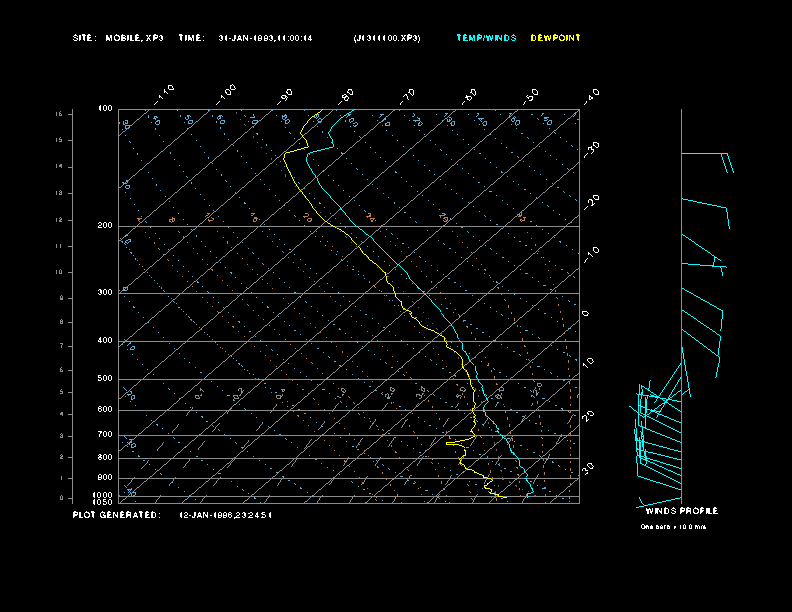Click the yellow DEWPOINT legend label
Screen dimensions: 792x612
coord(555,38)
